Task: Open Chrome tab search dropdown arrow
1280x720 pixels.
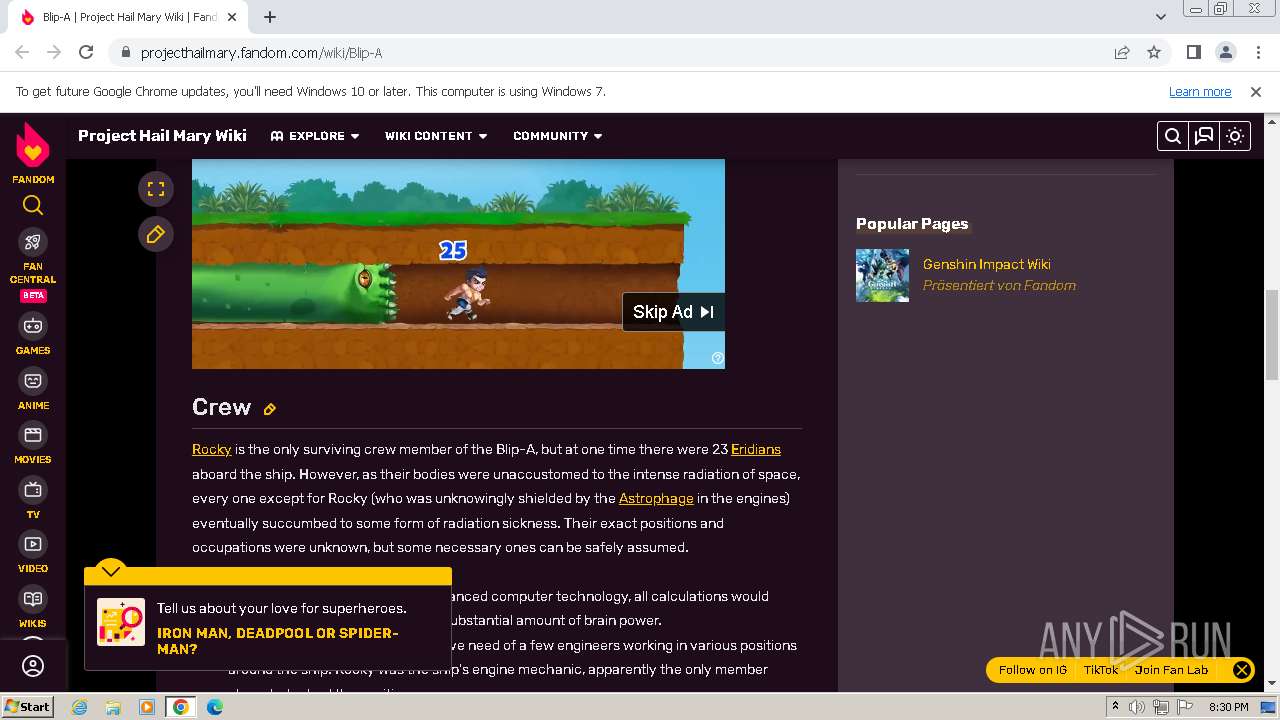Action: click(x=1161, y=17)
